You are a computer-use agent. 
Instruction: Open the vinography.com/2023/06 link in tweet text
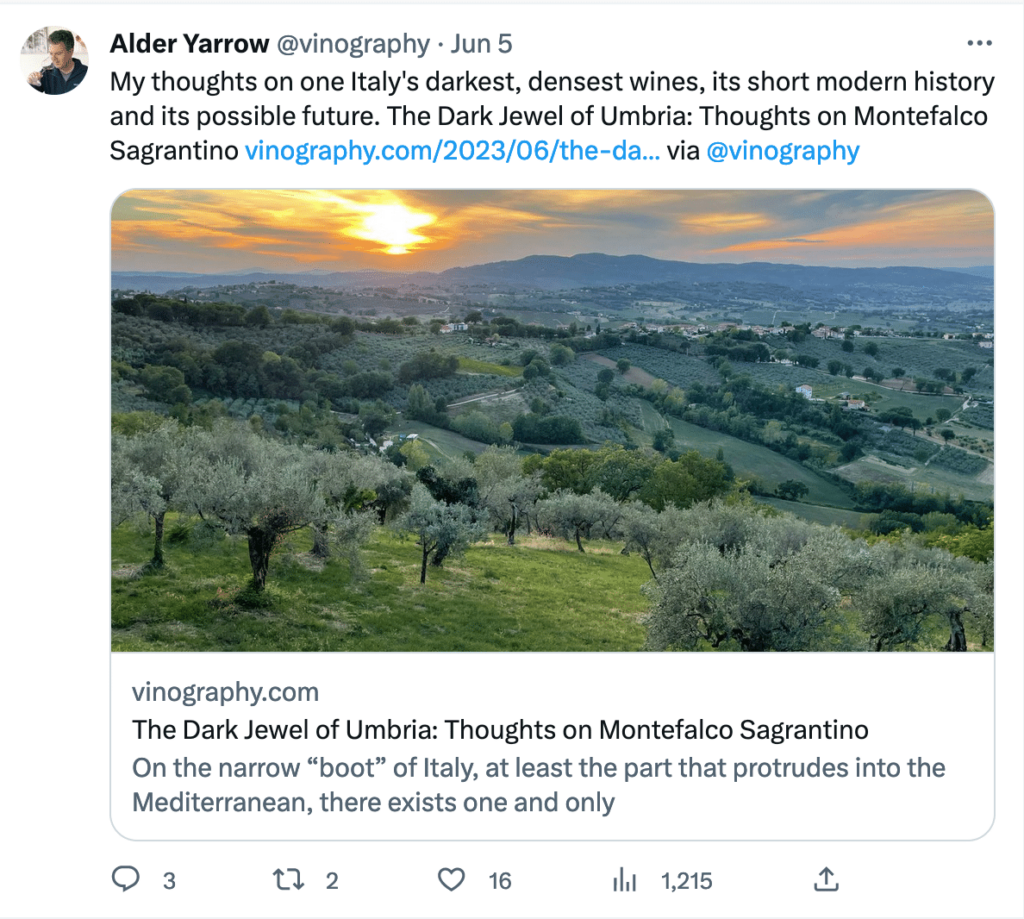452,151
